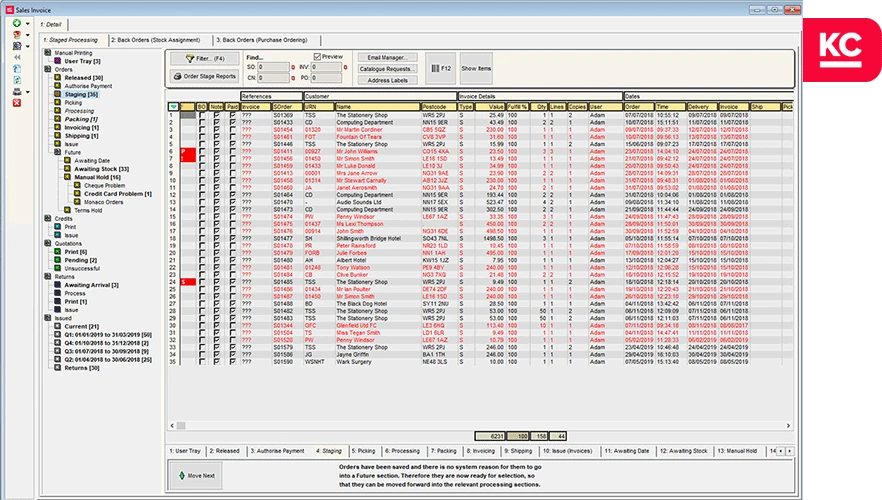Click the icon beside Issued Current [21]

pos(57,326)
